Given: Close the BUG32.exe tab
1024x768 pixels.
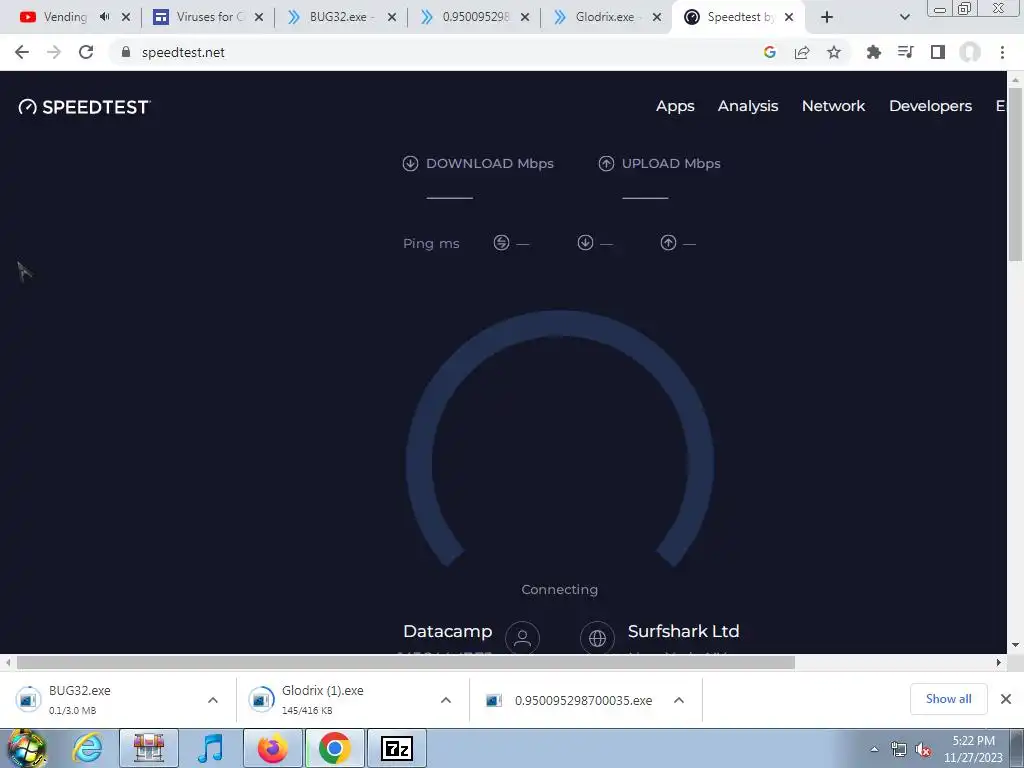Looking at the screenshot, I should [x=392, y=17].
